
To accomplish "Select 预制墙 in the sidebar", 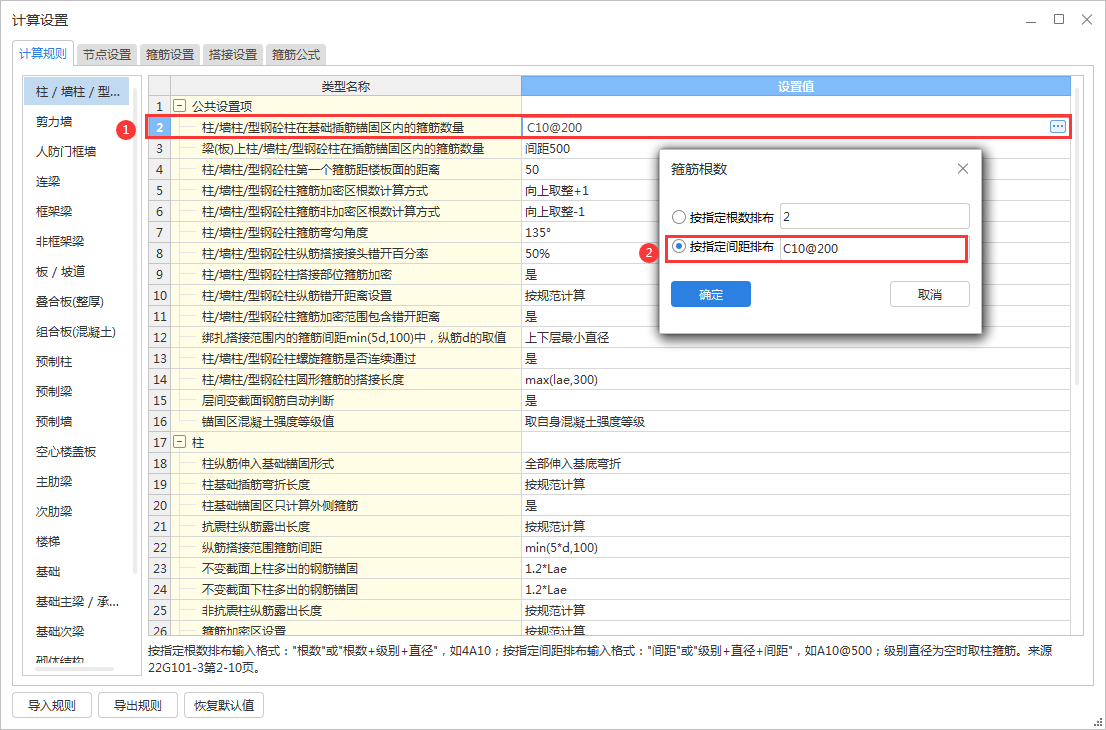I will pyautogui.click(x=54, y=421).
